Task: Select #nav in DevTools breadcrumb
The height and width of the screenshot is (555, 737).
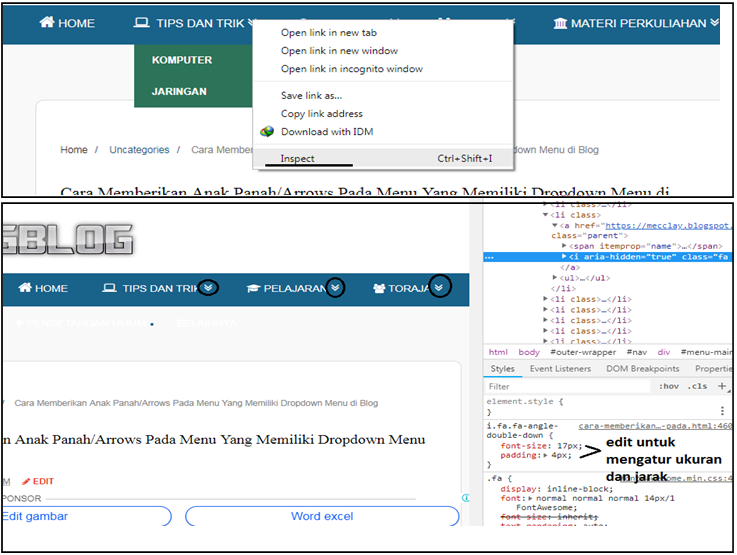Action: [636, 352]
